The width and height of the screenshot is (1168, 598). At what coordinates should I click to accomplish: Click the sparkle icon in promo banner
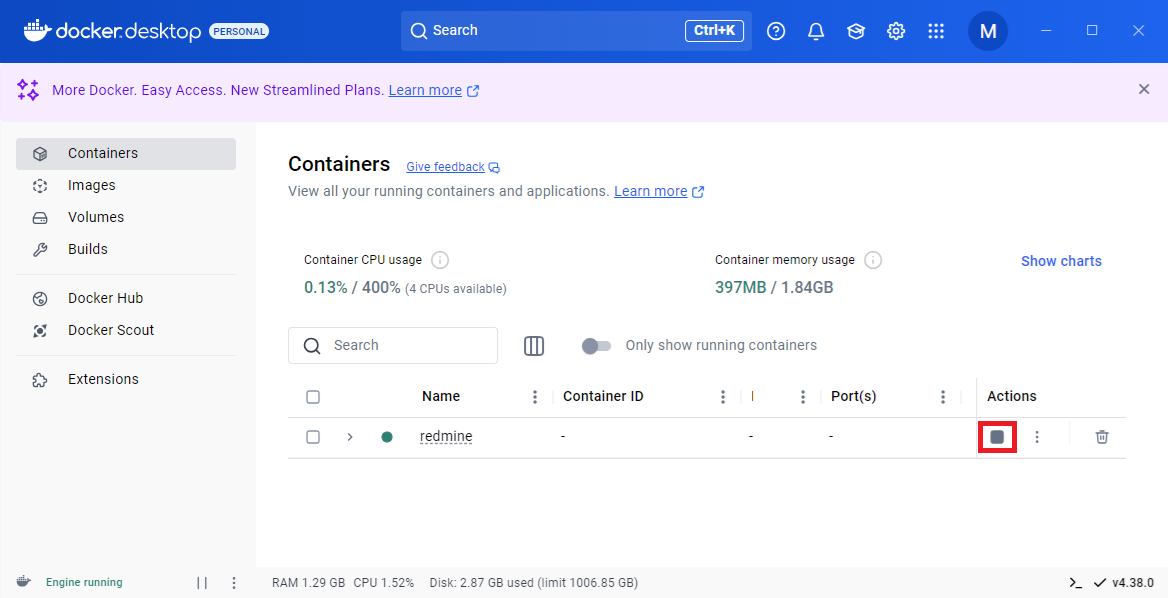pos(28,90)
